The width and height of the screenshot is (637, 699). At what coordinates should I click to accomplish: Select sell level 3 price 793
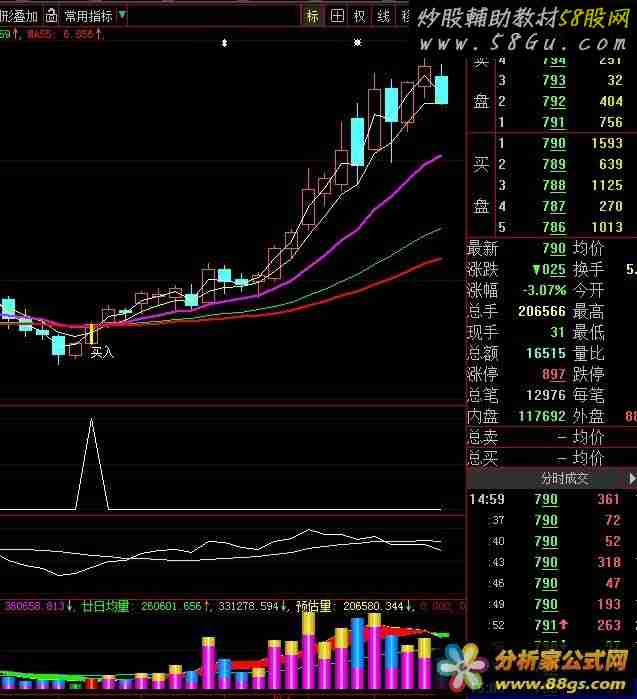554,80
